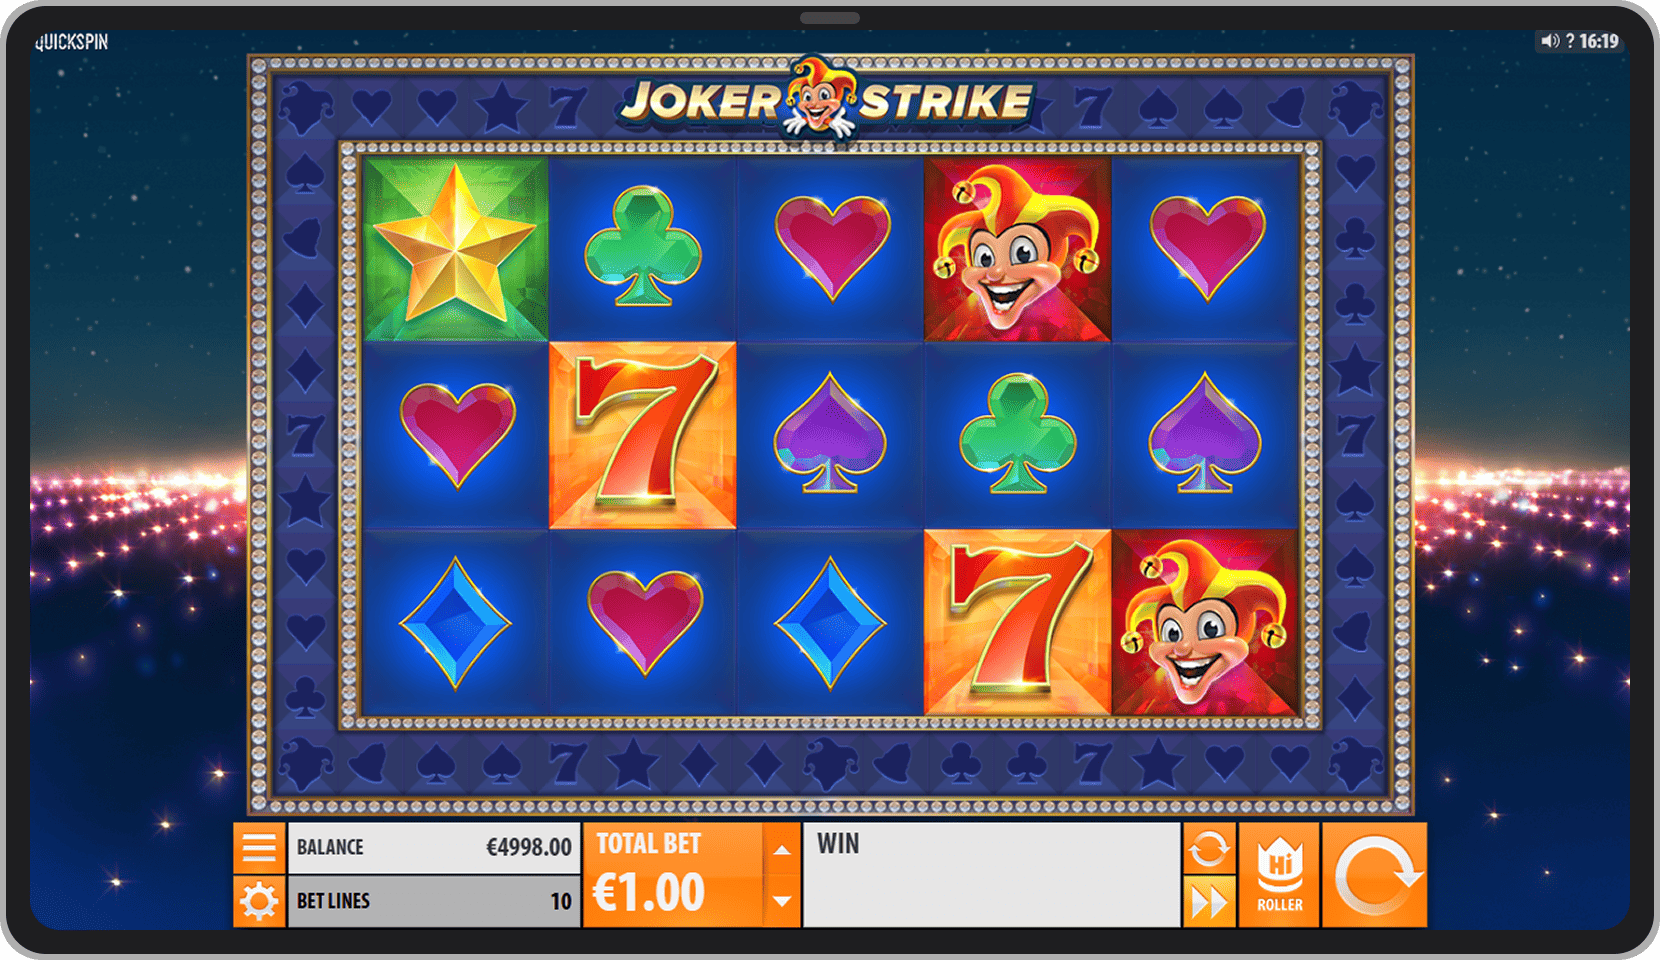Click the Total Bet €1.00 display

coord(673,875)
